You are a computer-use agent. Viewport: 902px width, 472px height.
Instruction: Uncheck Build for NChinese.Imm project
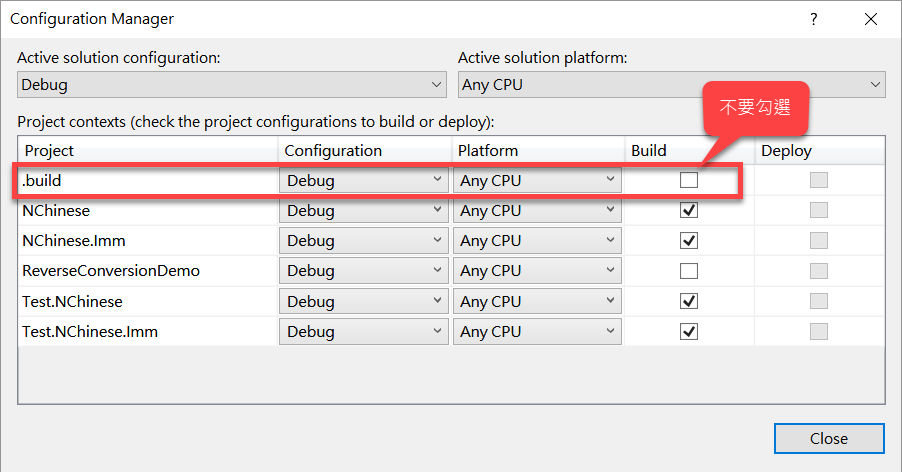pyautogui.click(x=689, y=241)
